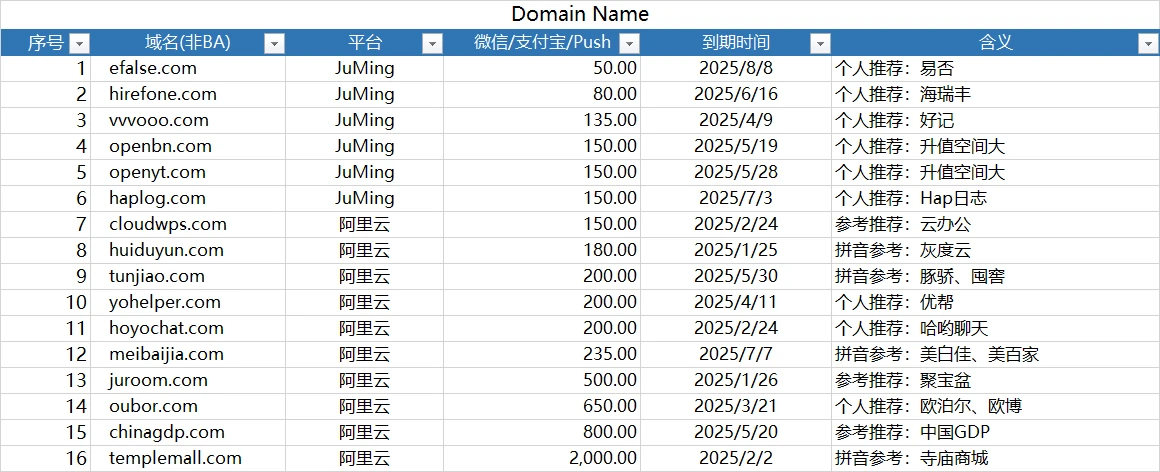
Task: Expand the 平台 column filter arrow
Action: point(432,43)
